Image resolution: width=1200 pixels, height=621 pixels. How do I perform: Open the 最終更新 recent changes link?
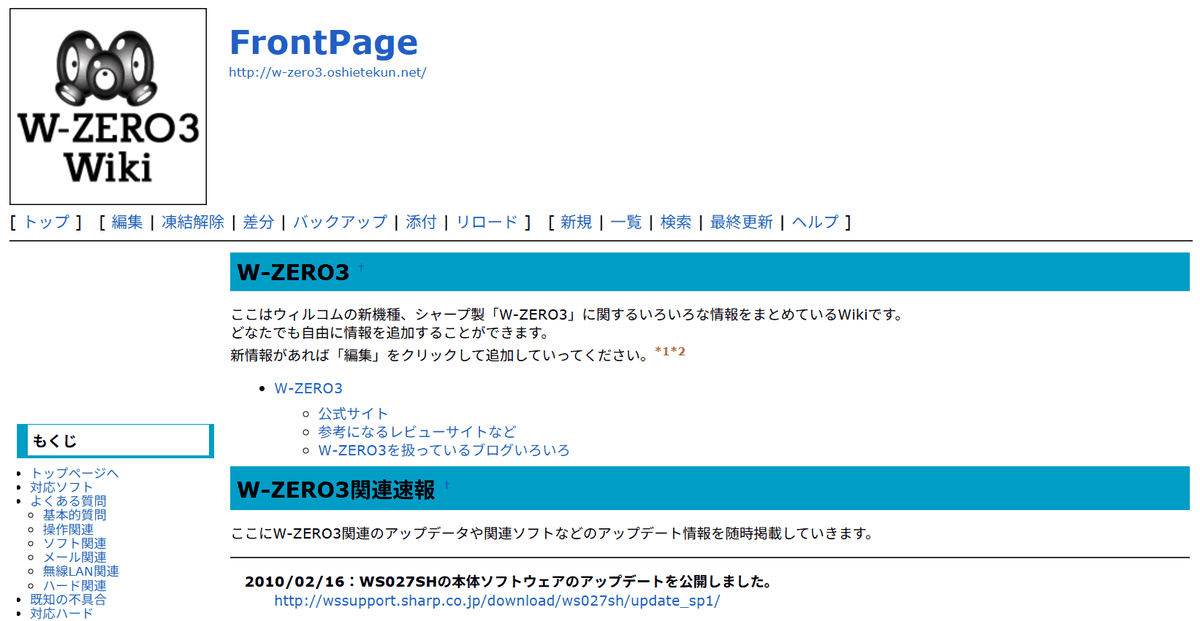741,222
